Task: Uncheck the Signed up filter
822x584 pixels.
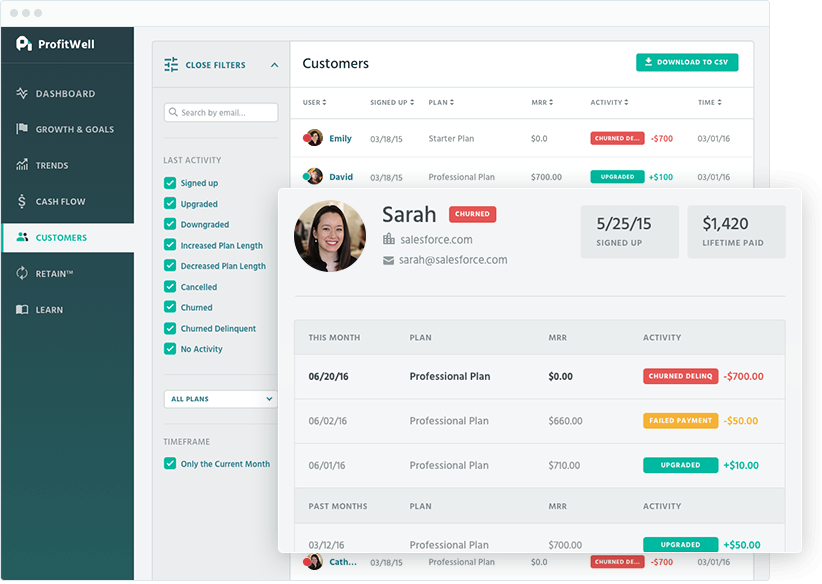Action: [x=170, y=183]
